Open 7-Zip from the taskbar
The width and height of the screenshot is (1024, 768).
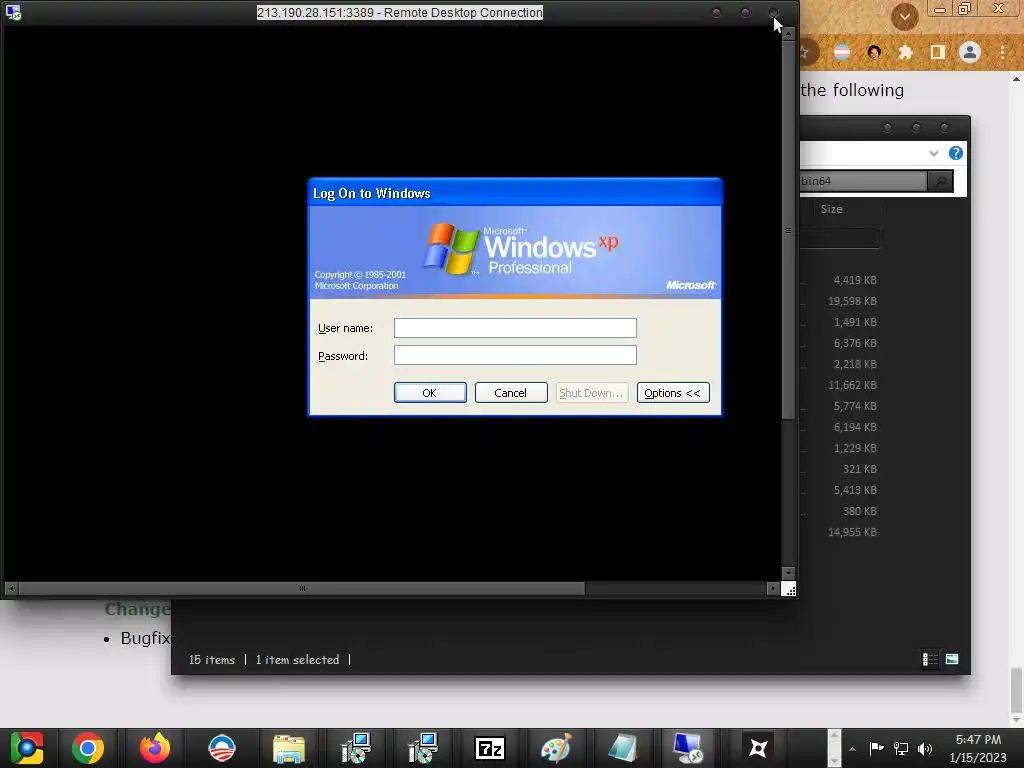tap(490, 748)
